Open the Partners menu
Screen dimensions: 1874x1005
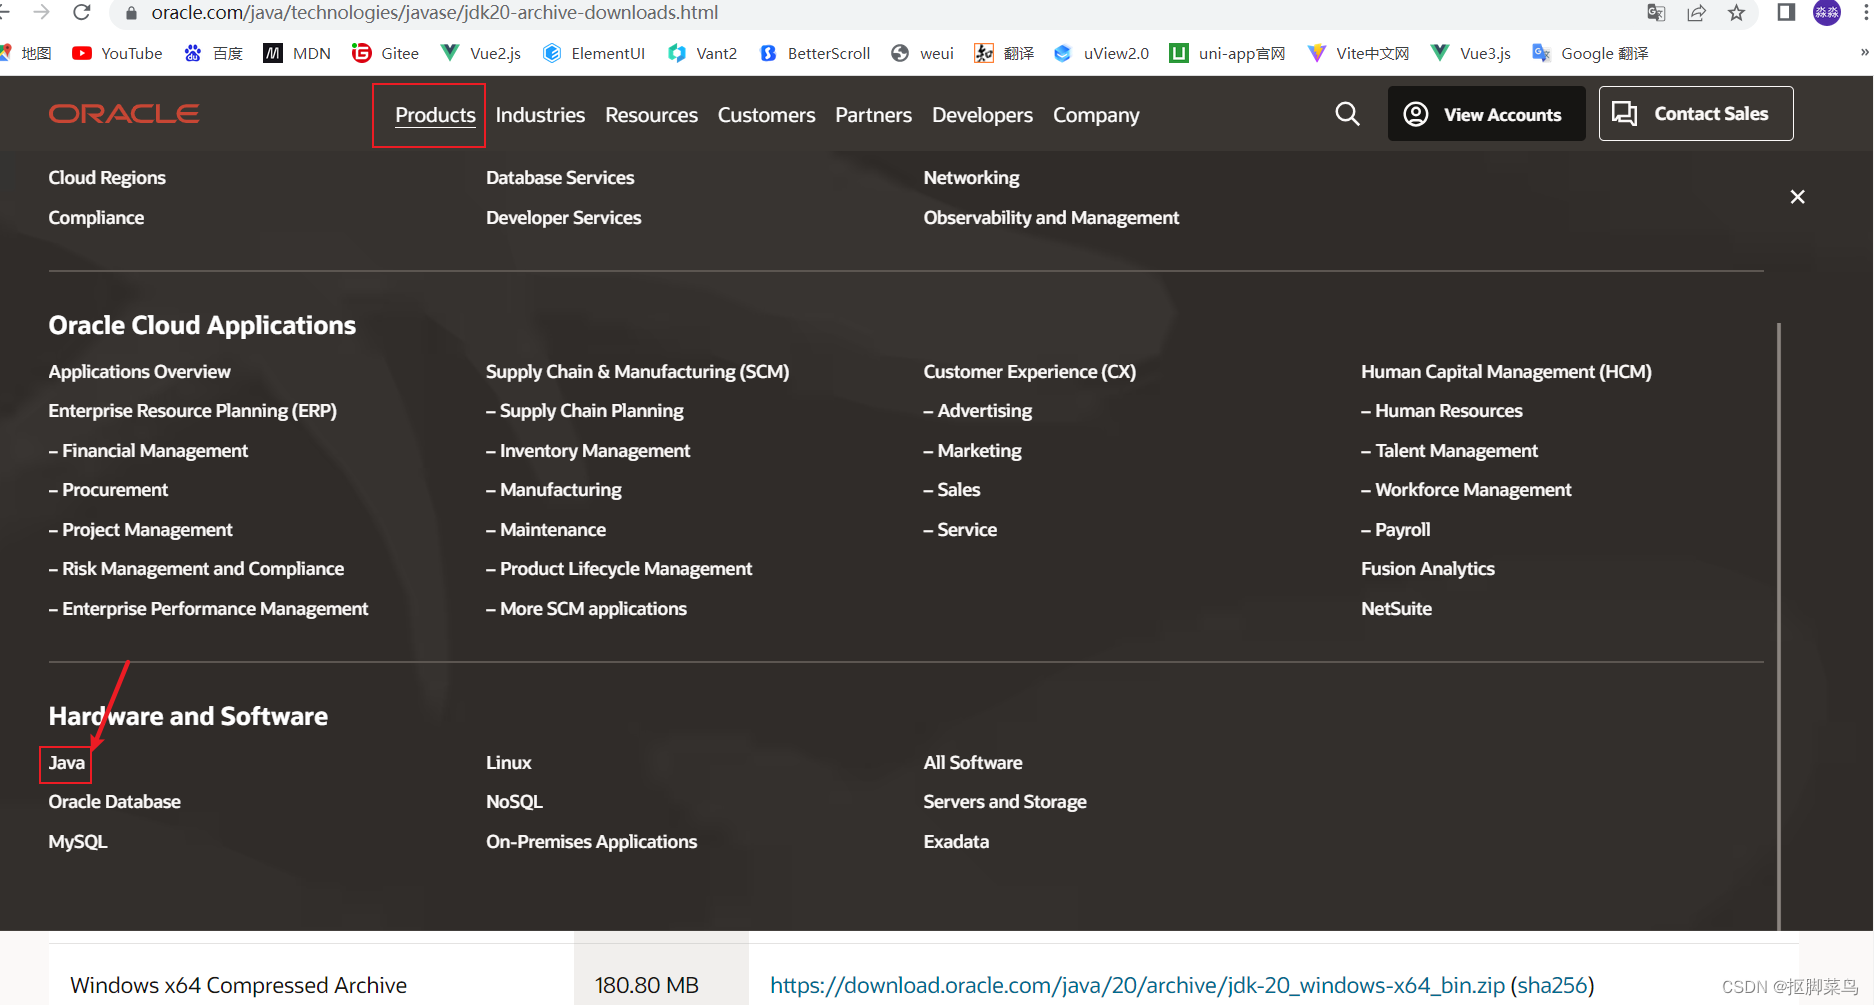[873, 115]
